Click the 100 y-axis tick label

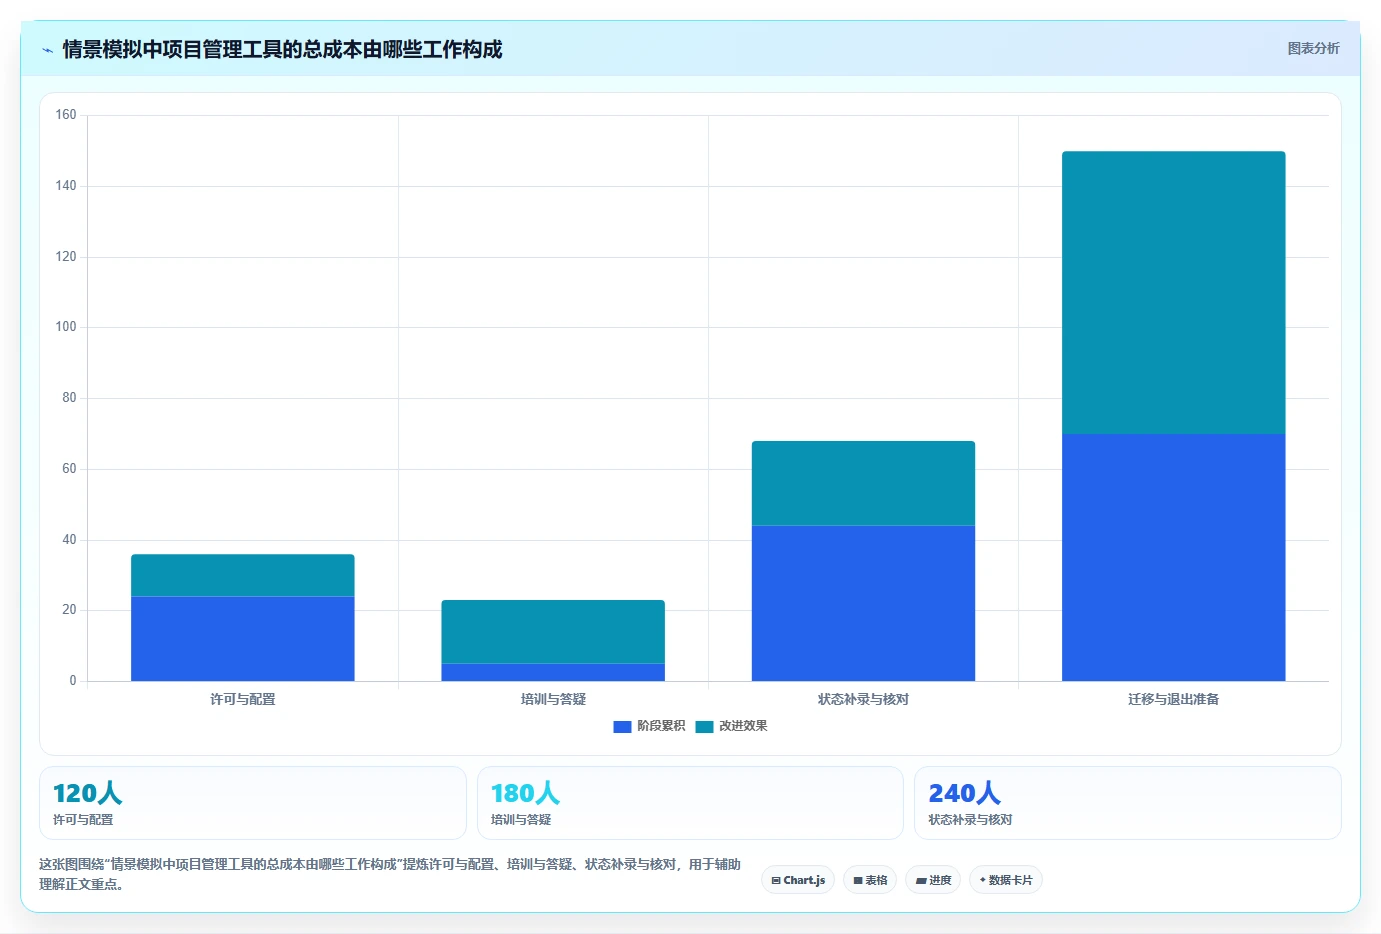click(x=66, y=327)
